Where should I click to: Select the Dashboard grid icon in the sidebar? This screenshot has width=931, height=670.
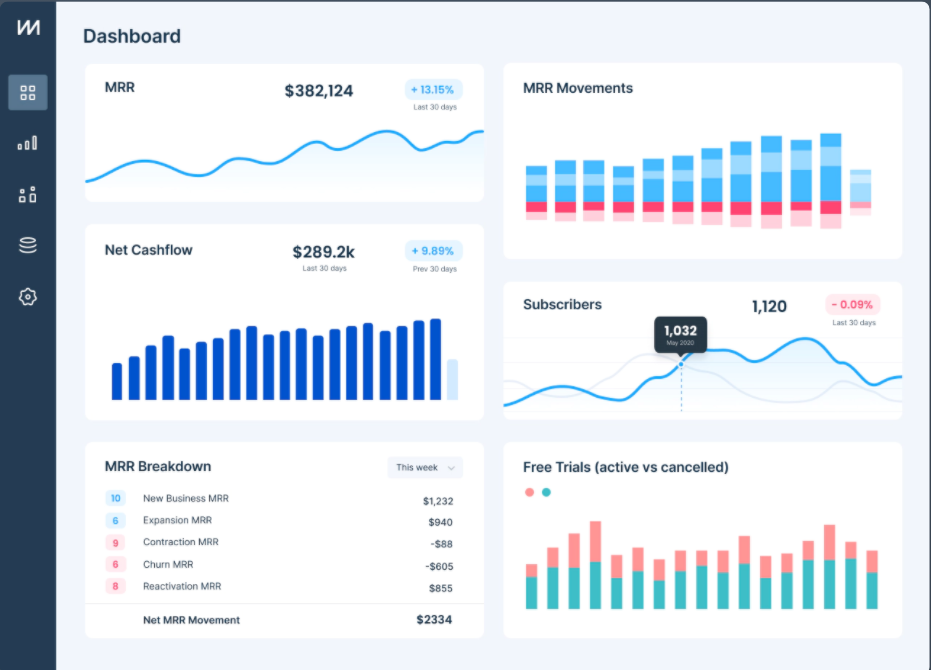[x=27, y=91]
